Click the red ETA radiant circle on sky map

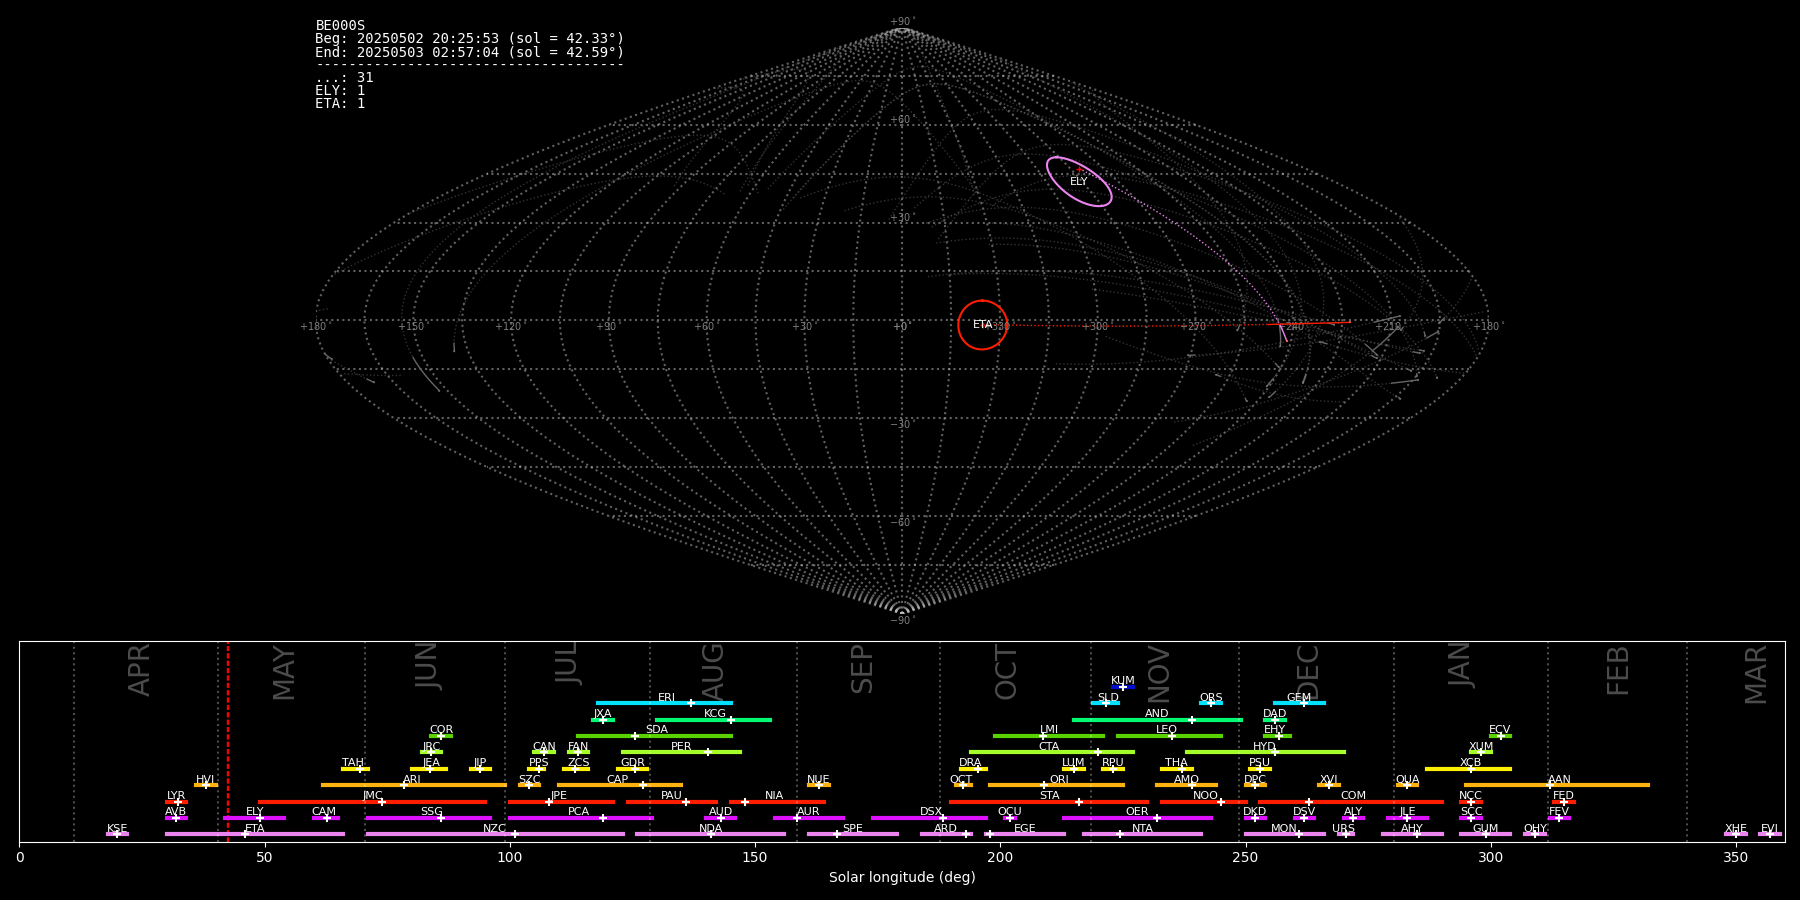tap(982, 325)
